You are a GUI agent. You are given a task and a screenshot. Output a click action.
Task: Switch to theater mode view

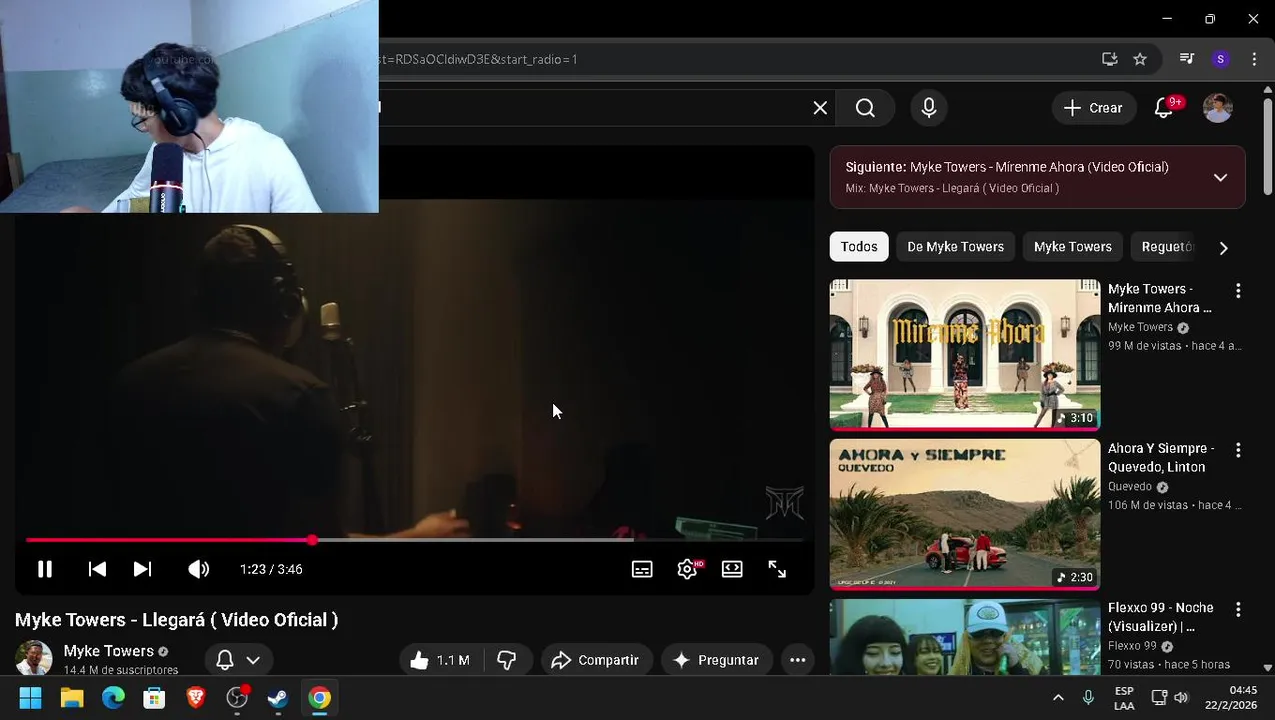pos(732,569)
